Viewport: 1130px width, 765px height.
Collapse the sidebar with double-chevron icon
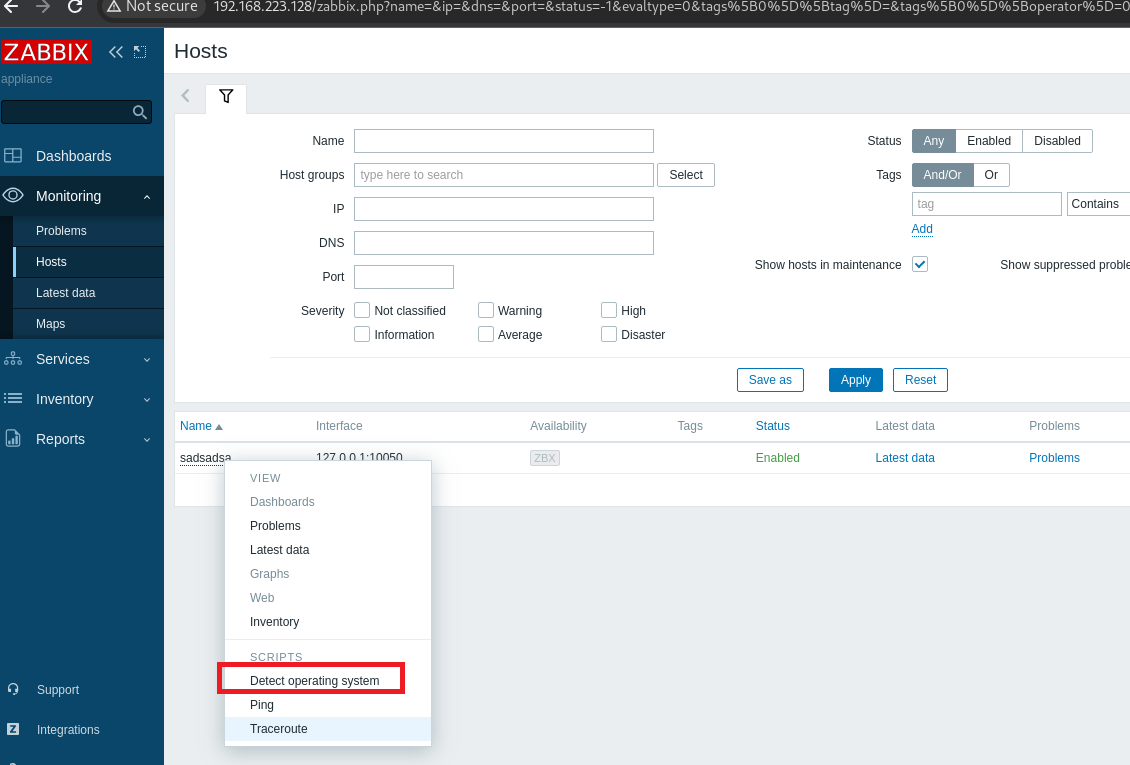pos(116,52)
